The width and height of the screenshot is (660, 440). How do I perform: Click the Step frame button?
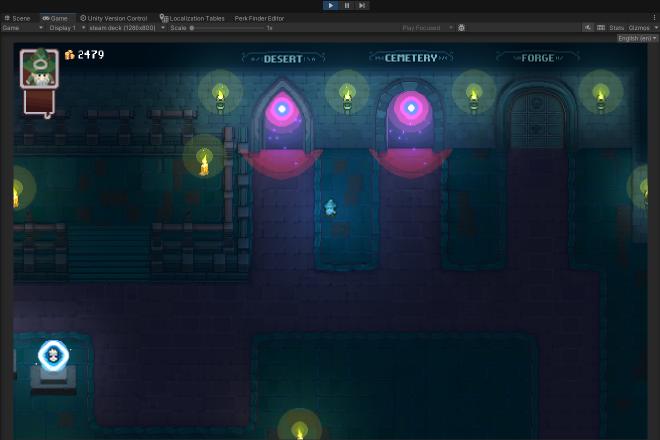pos(361,5)
